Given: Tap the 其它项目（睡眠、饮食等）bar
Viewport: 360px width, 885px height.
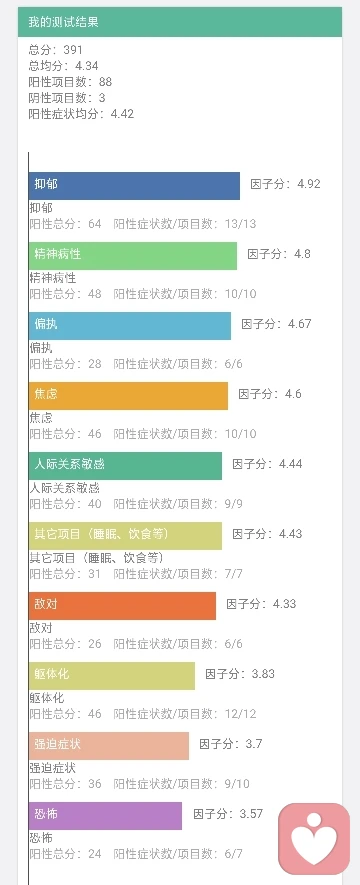Looking at the screenshot, I should click(125, 536).
